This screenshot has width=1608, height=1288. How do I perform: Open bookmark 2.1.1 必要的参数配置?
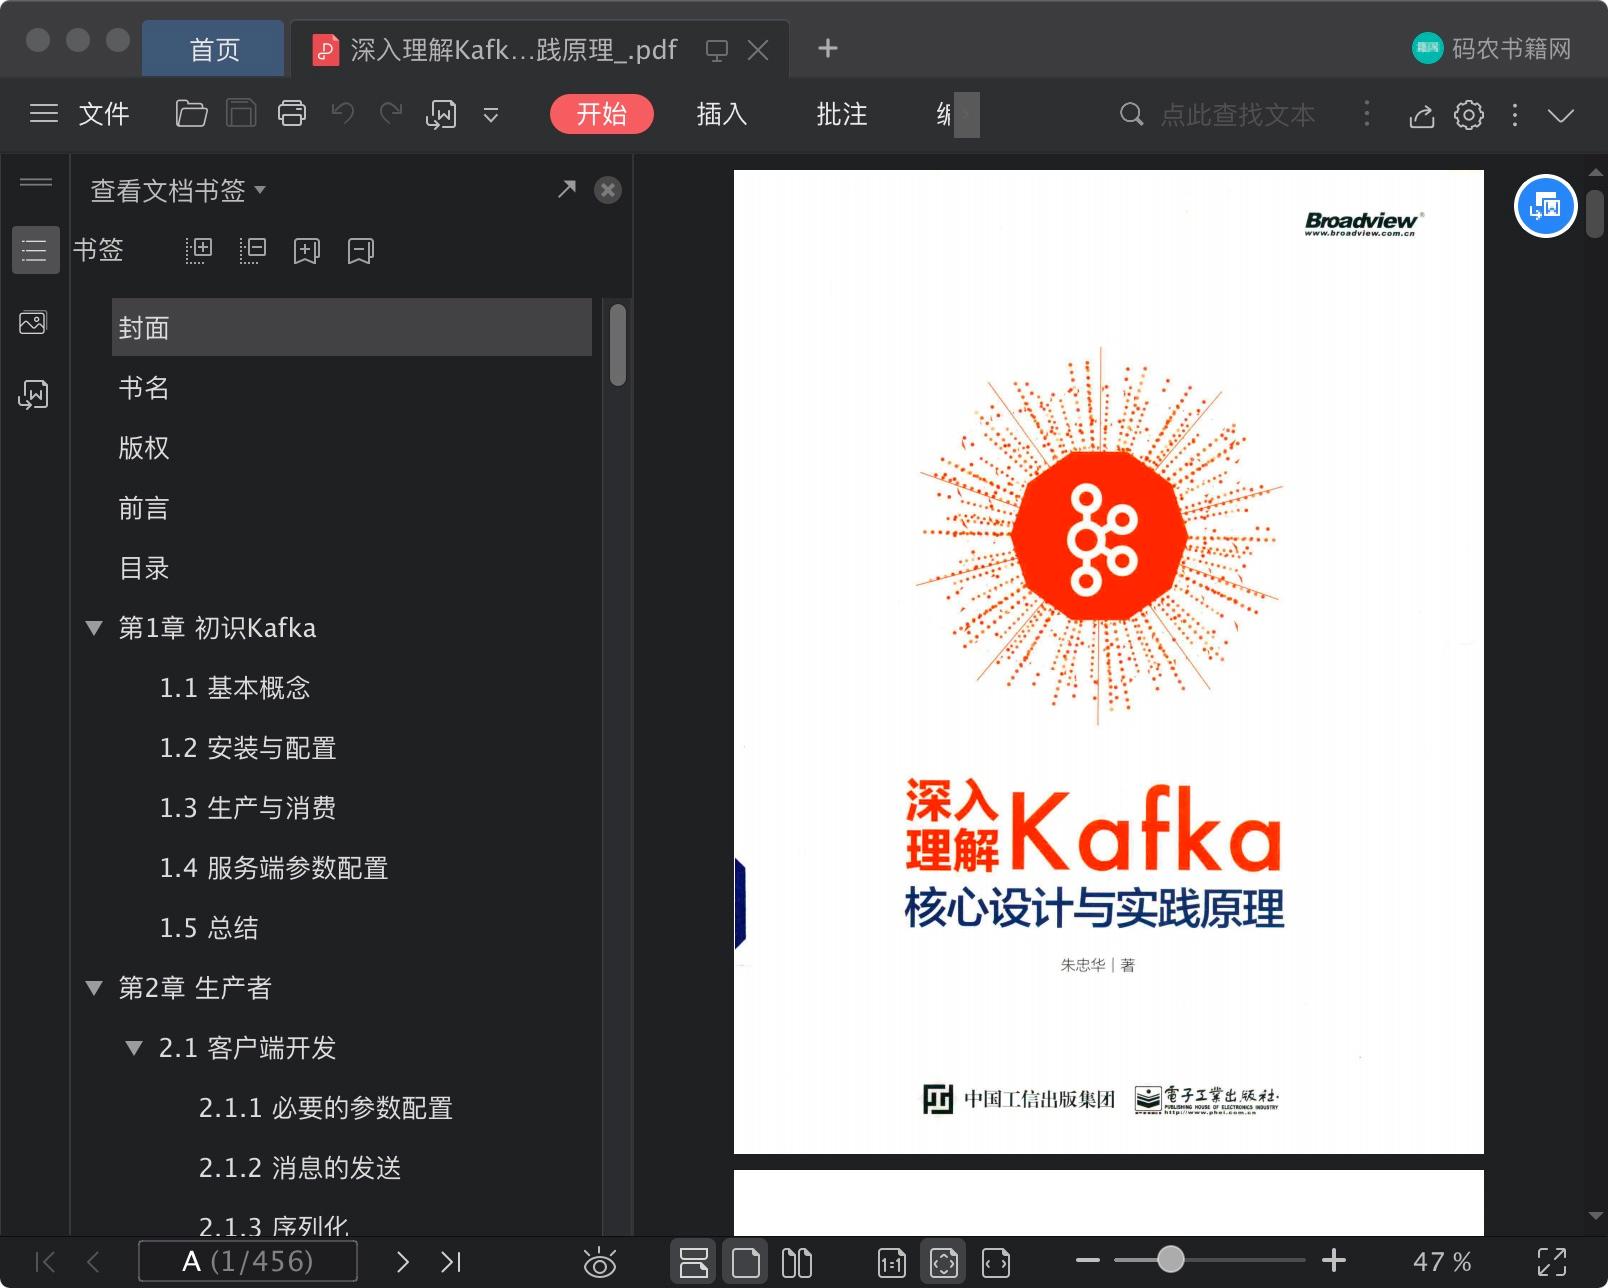(x=326, y=1108)
